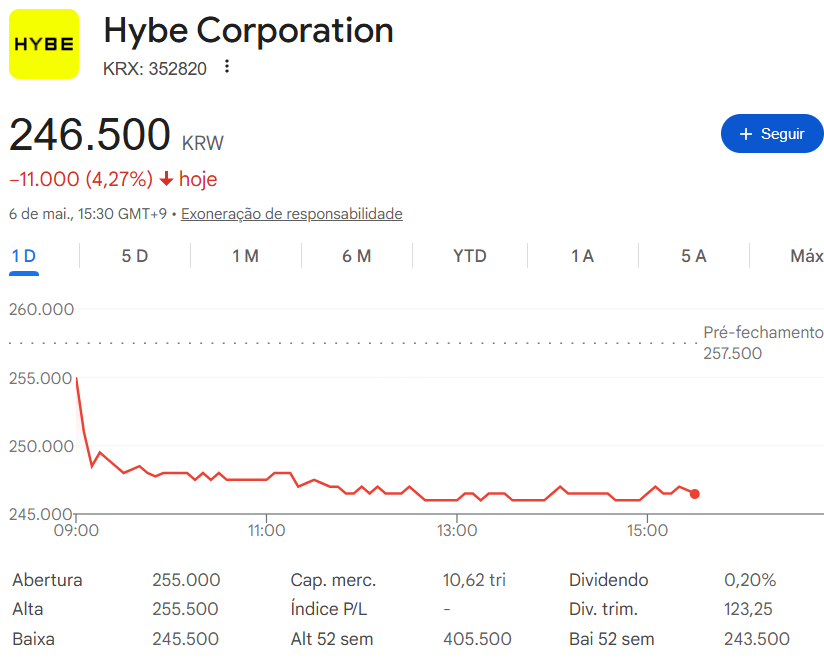The image size is (824, 660).
Task: Click the 260.000 y-axis label
Action: (42, 310)
